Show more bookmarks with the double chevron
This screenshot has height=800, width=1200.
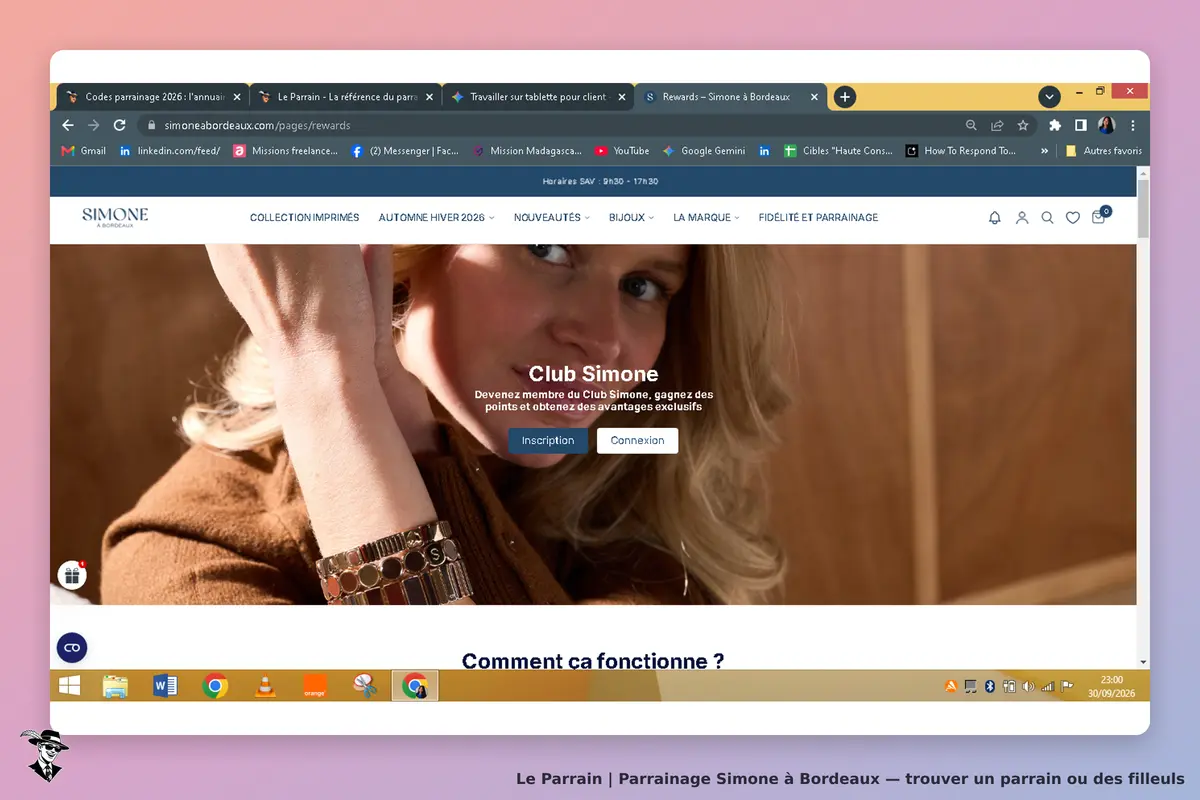coord(1044,151)
